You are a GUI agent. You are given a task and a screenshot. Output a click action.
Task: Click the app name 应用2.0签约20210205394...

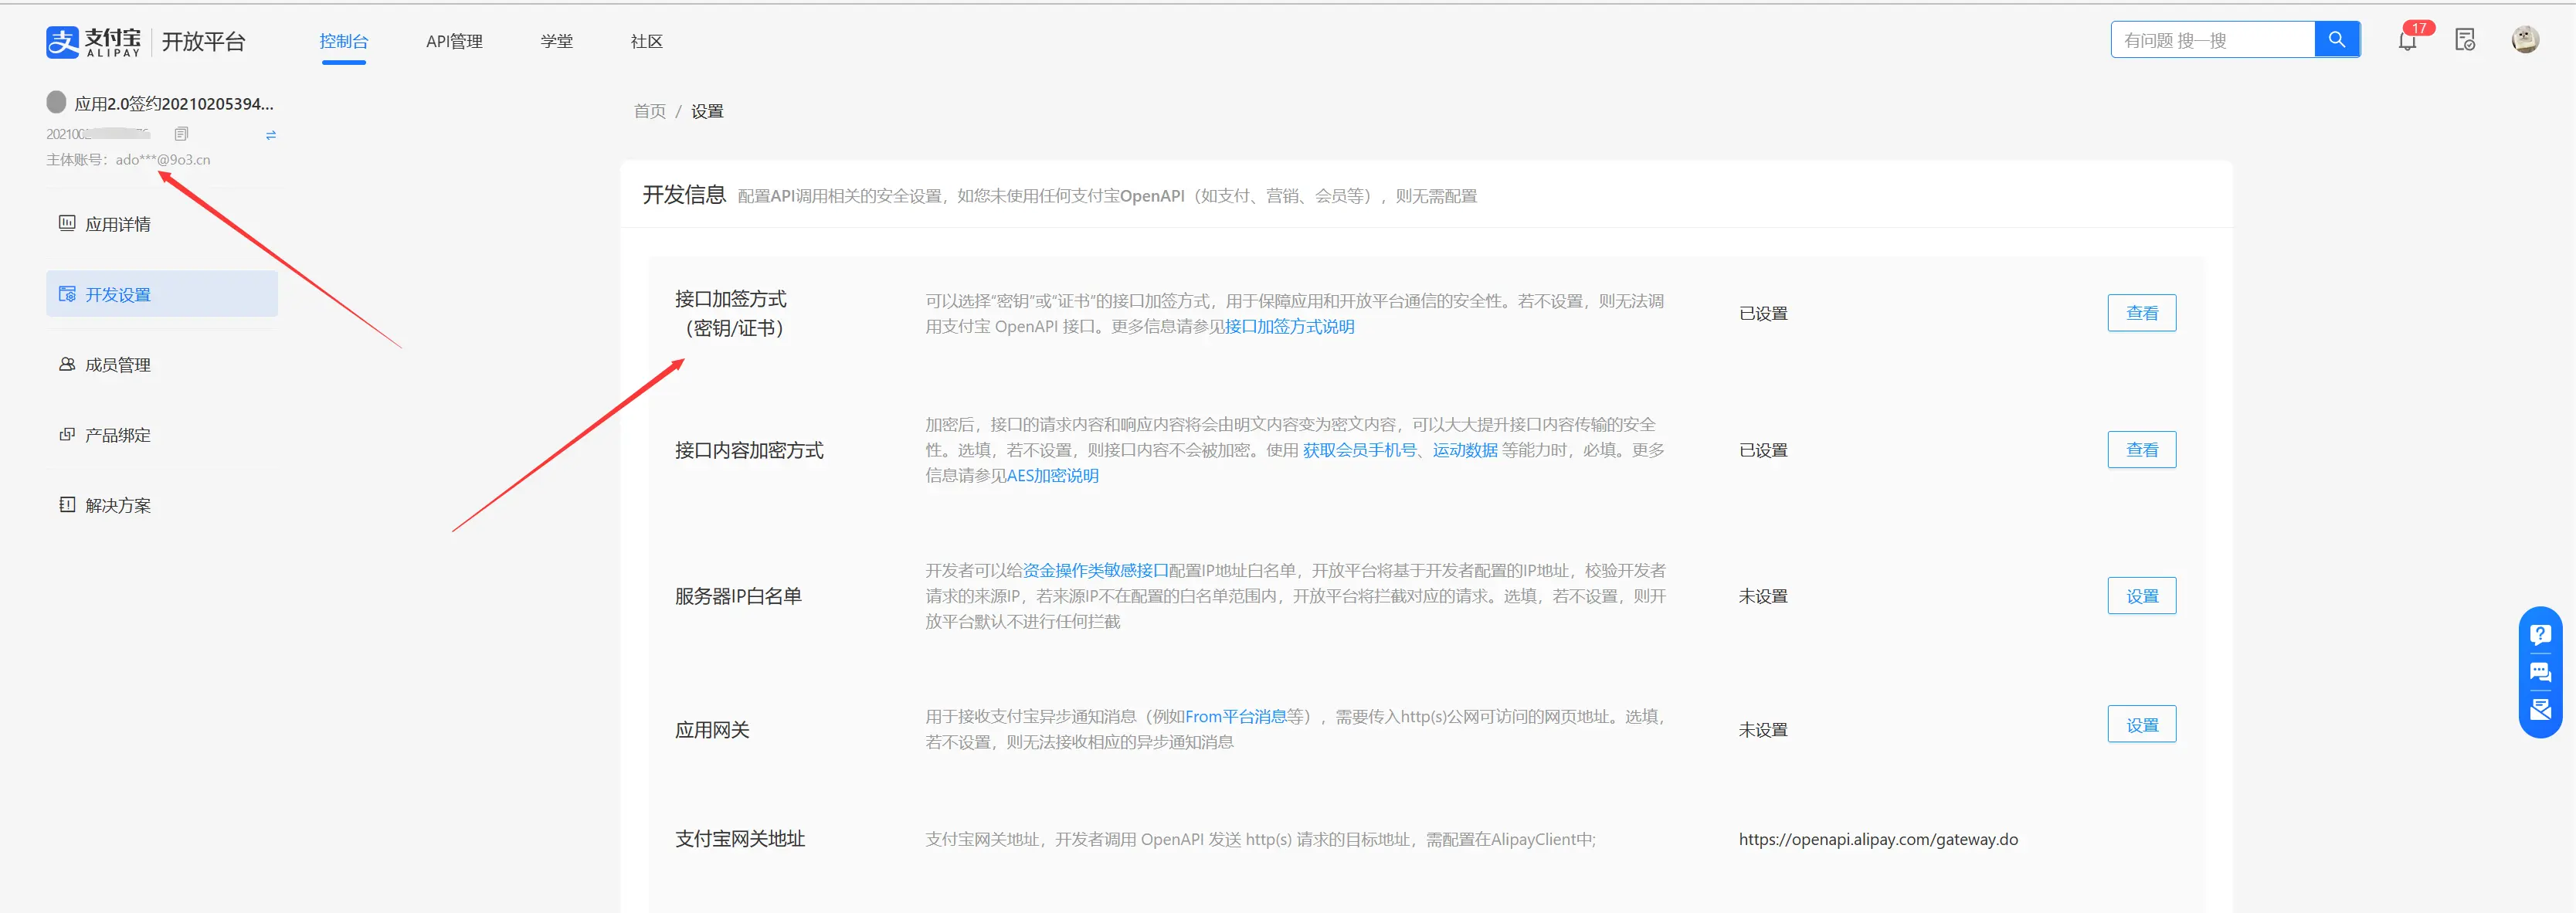pos(174,103)
